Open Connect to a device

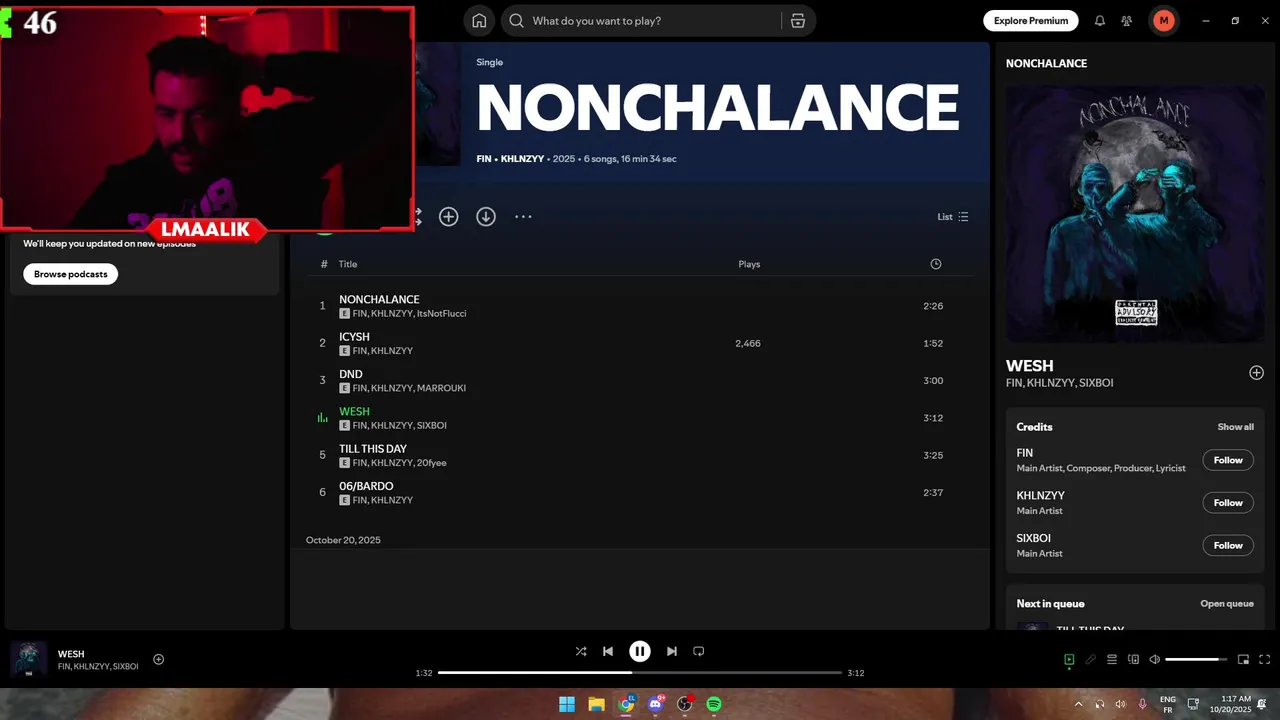[1133, 659]
